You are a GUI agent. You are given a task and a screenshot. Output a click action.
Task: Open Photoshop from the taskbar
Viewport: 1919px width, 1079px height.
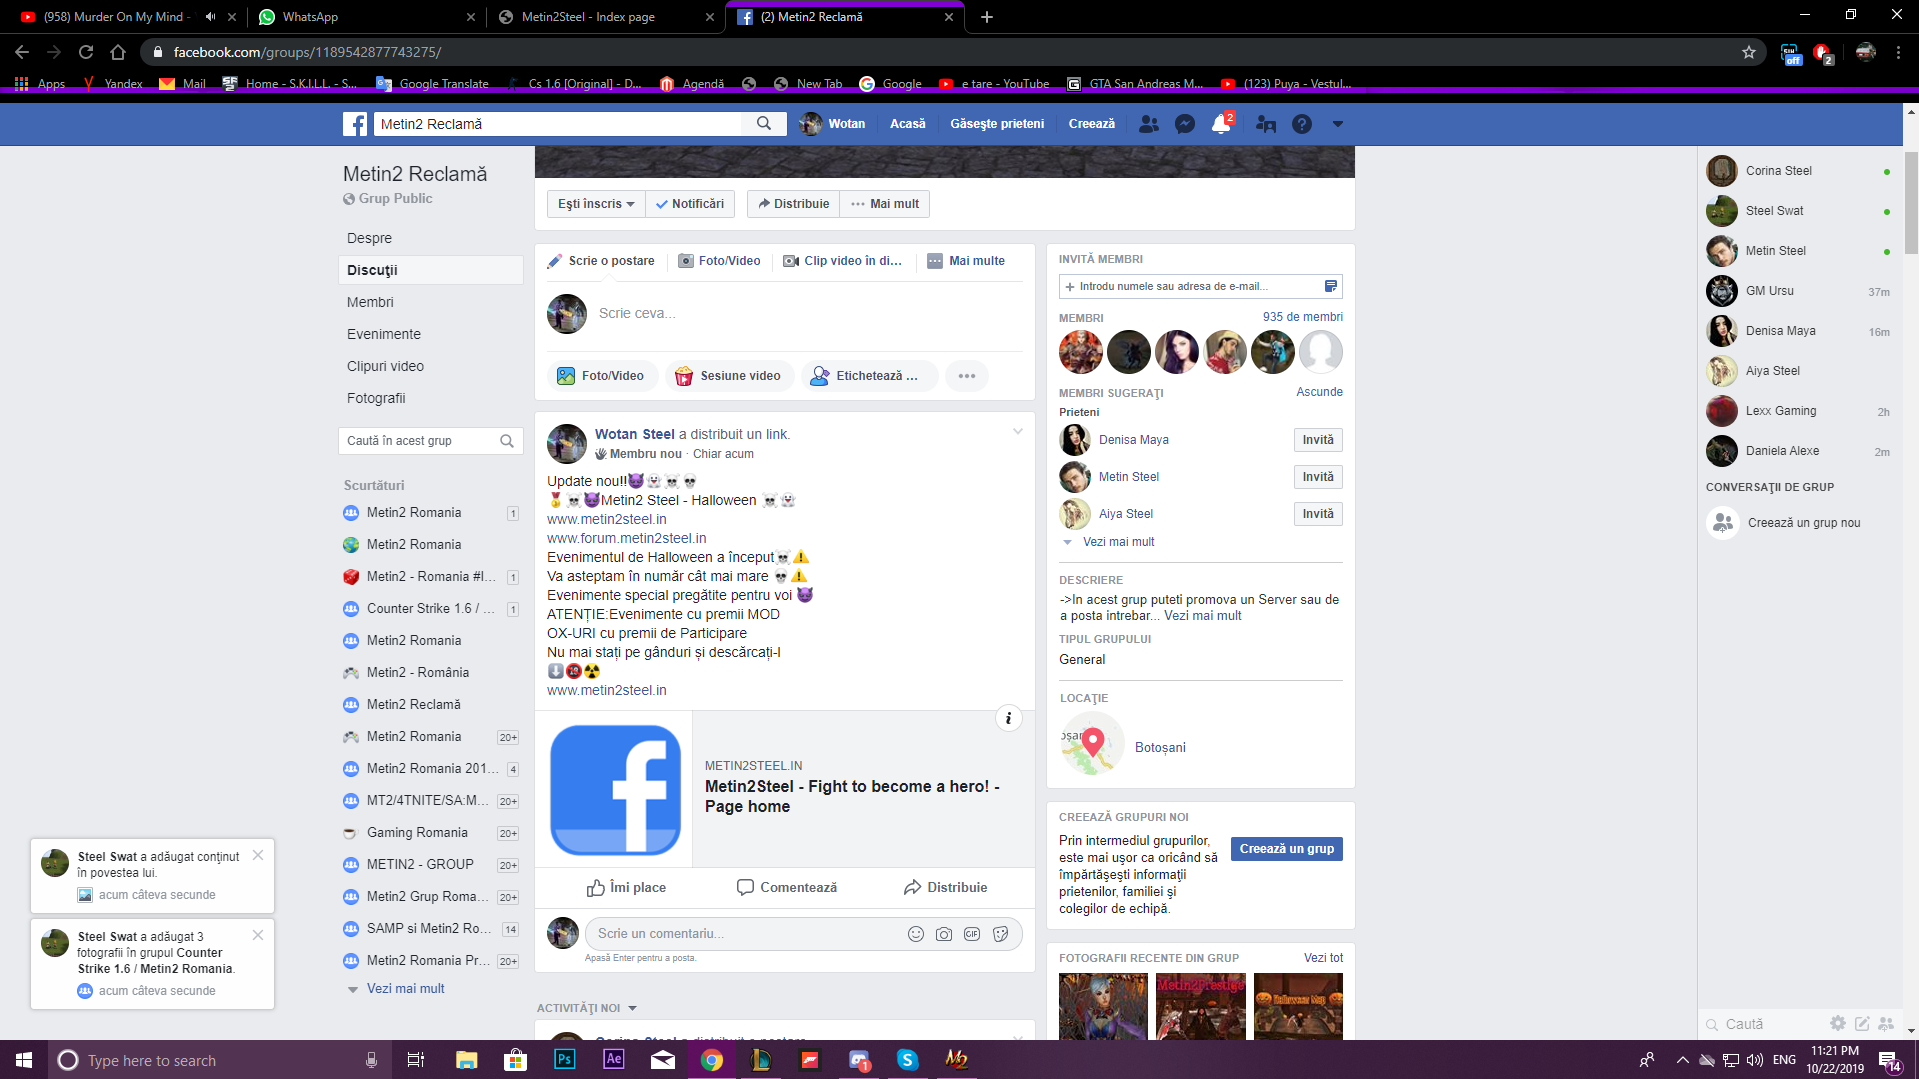point(565,1059)
